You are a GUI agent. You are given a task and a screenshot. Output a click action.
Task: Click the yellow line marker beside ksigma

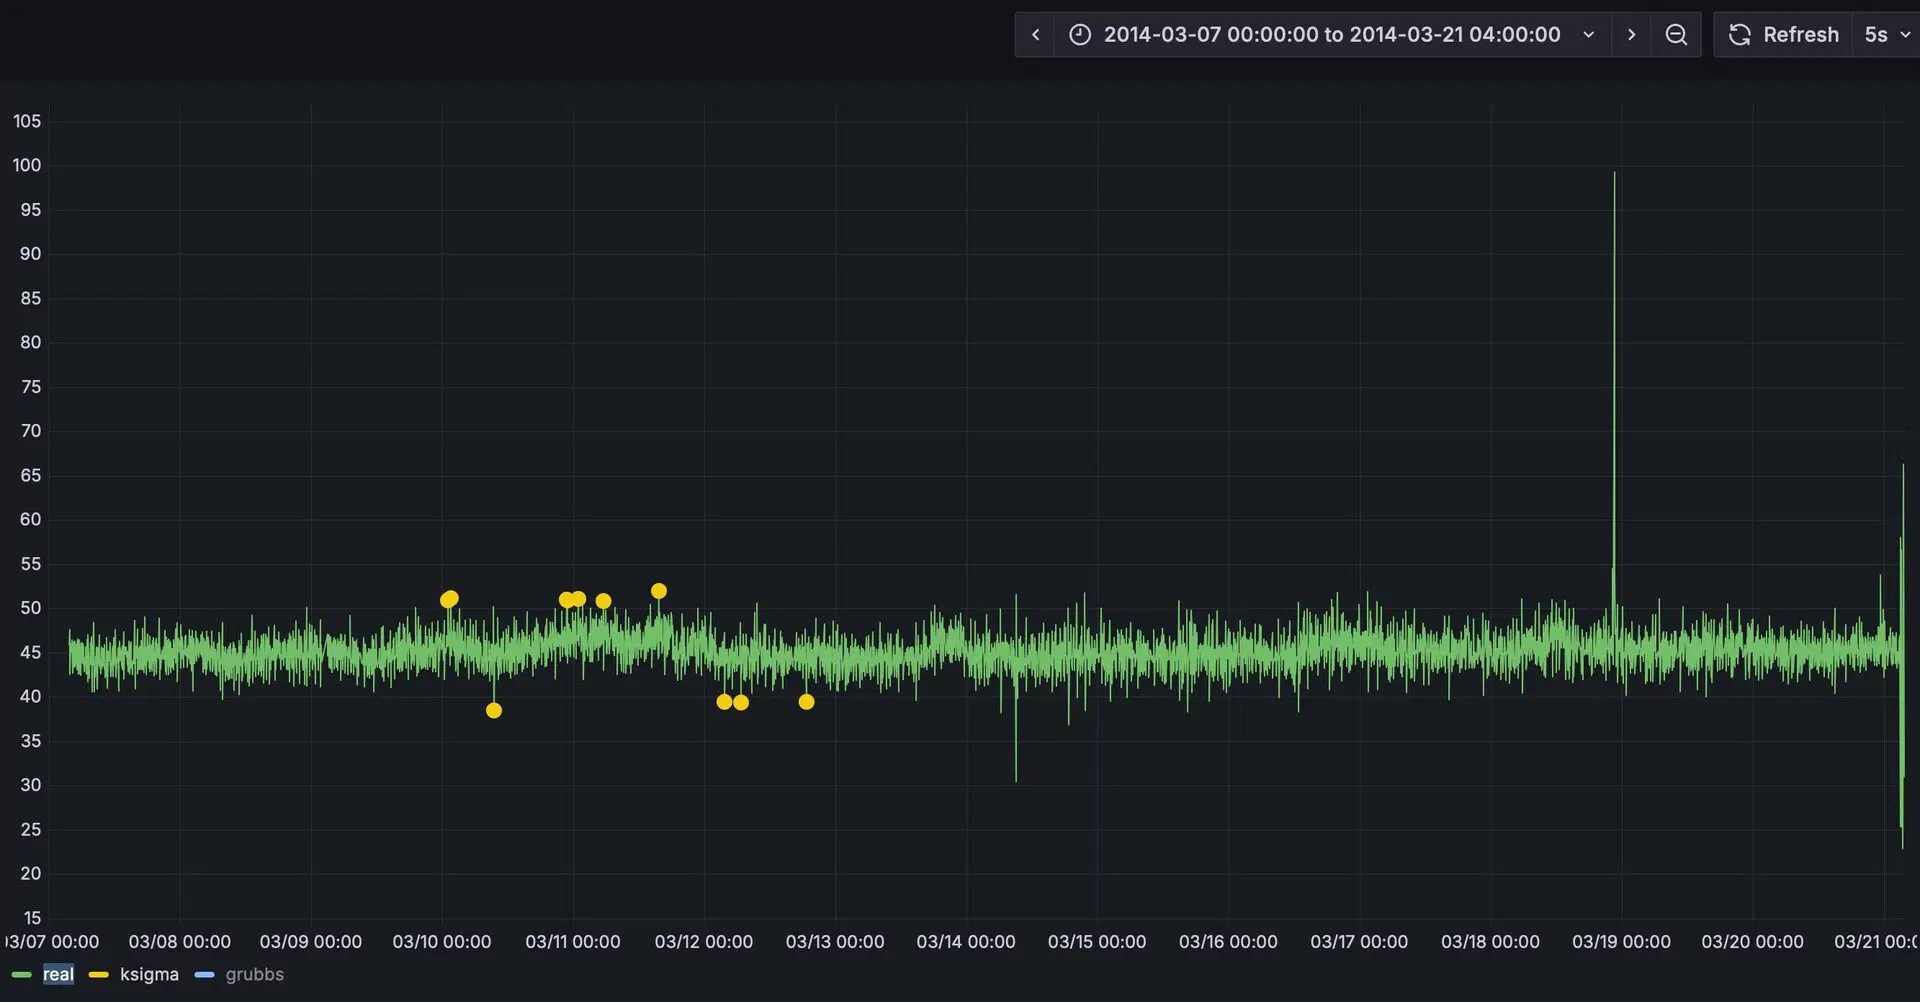pos(98,975)
